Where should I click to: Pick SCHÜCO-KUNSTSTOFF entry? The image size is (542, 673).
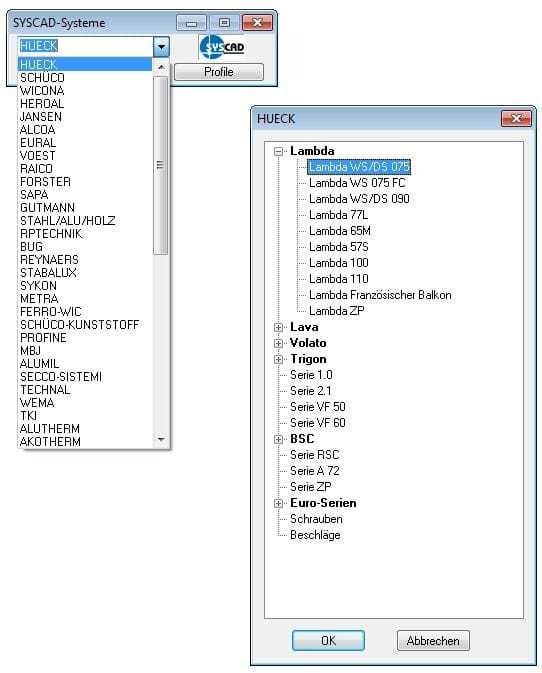pyautogui.click(x=79, y=324)
